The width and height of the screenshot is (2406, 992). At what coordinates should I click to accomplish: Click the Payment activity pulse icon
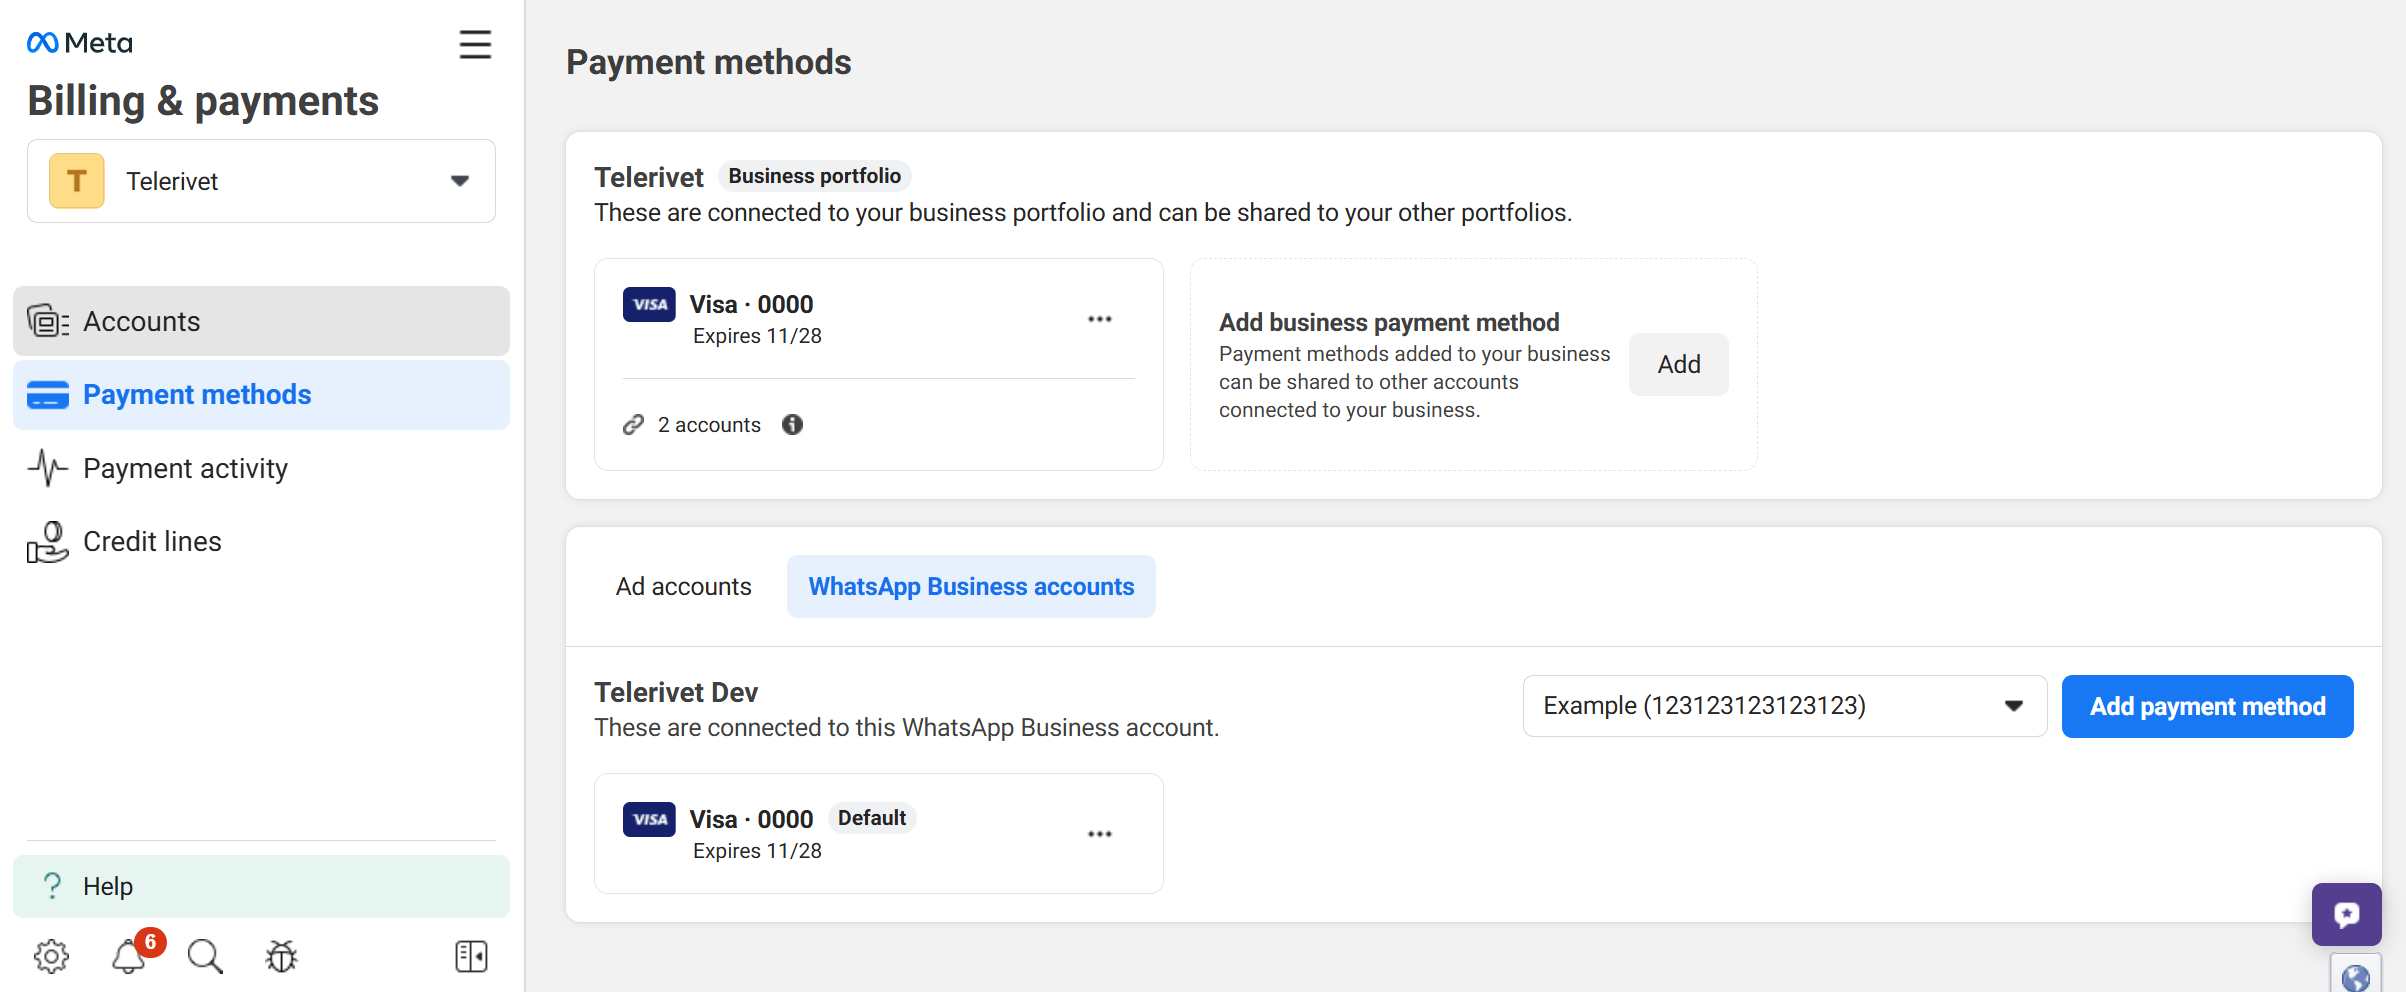click(48, 468)
